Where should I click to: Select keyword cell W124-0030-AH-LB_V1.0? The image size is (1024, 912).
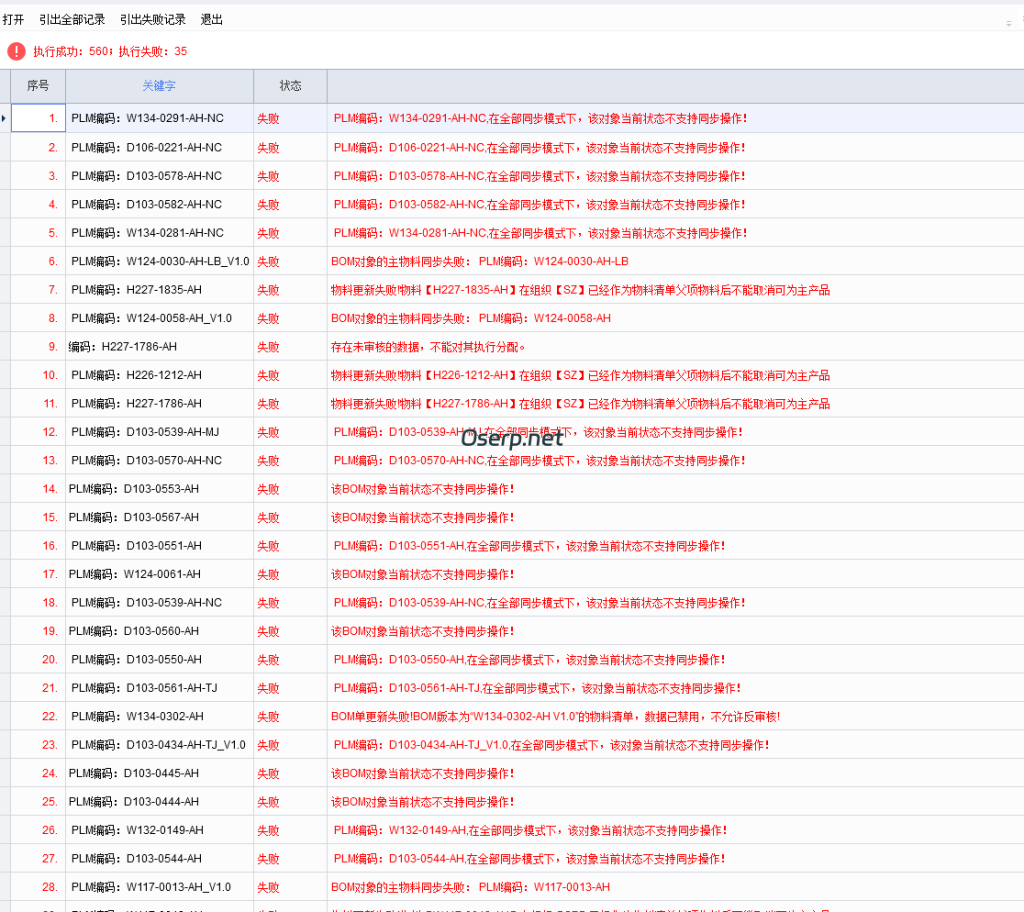pyautogui.click(x=160, y=261)
